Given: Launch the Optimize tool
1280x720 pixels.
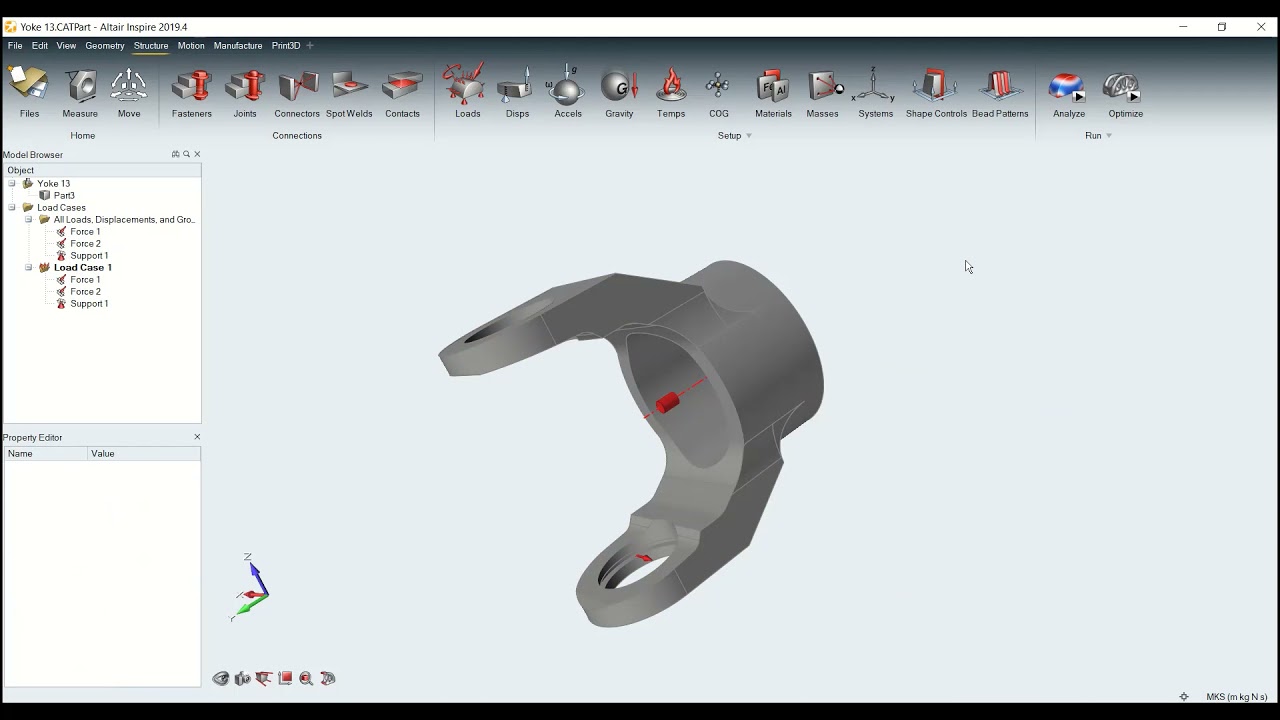Looking at the screenshot, I should point(1125,92).
